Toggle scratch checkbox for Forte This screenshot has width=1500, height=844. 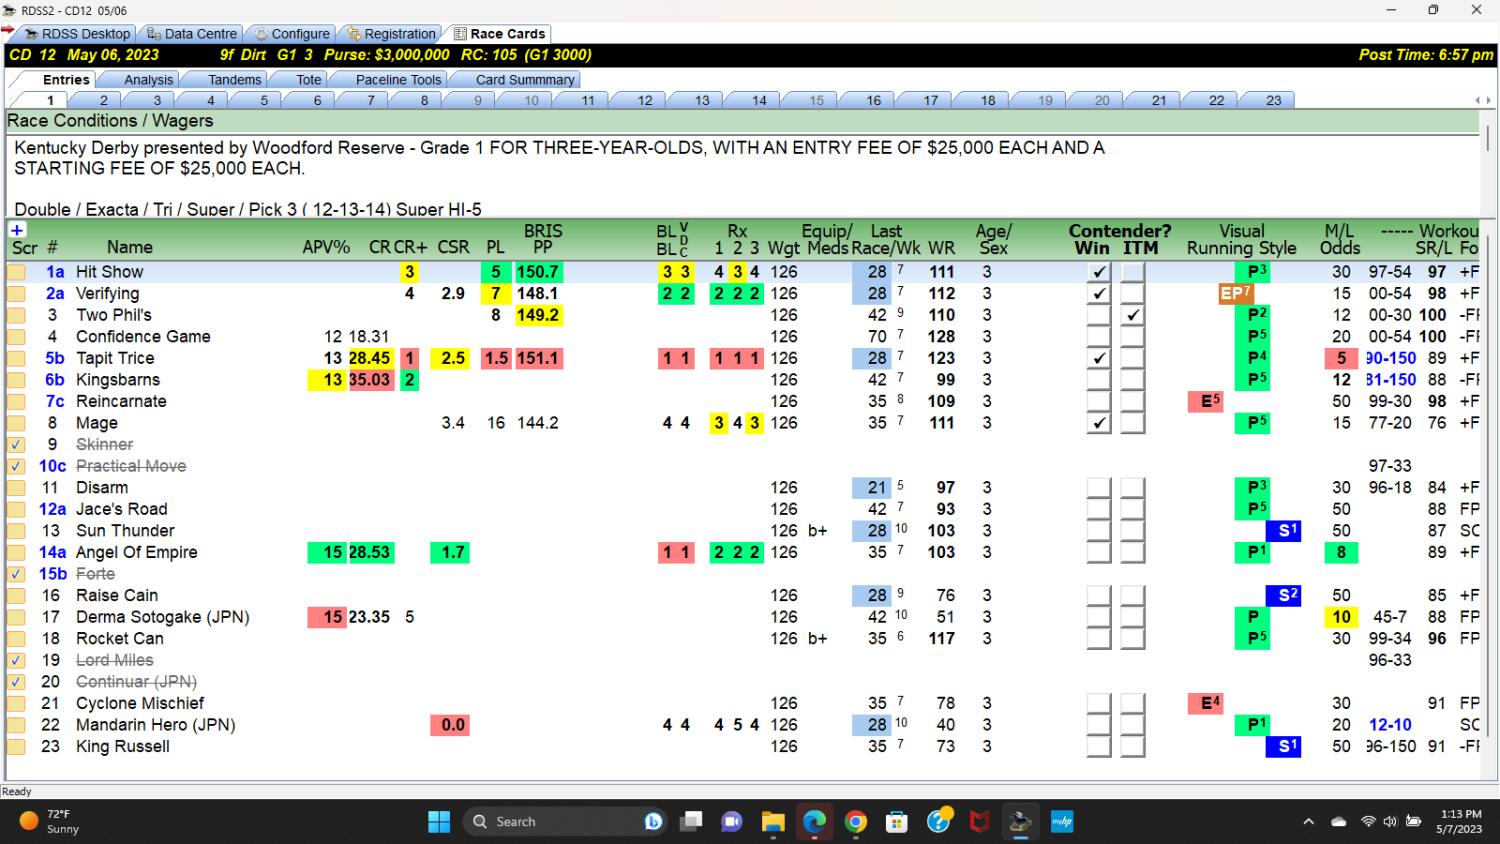click(x=17, y=574)
